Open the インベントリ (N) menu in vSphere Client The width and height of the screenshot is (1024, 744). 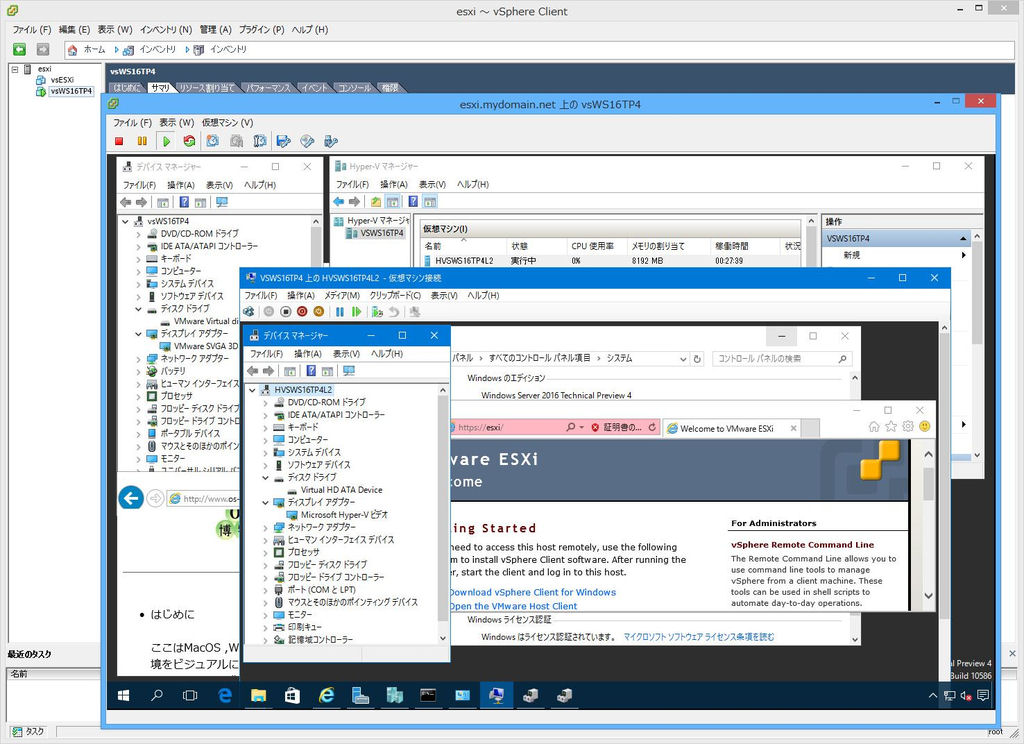point(166,29)
